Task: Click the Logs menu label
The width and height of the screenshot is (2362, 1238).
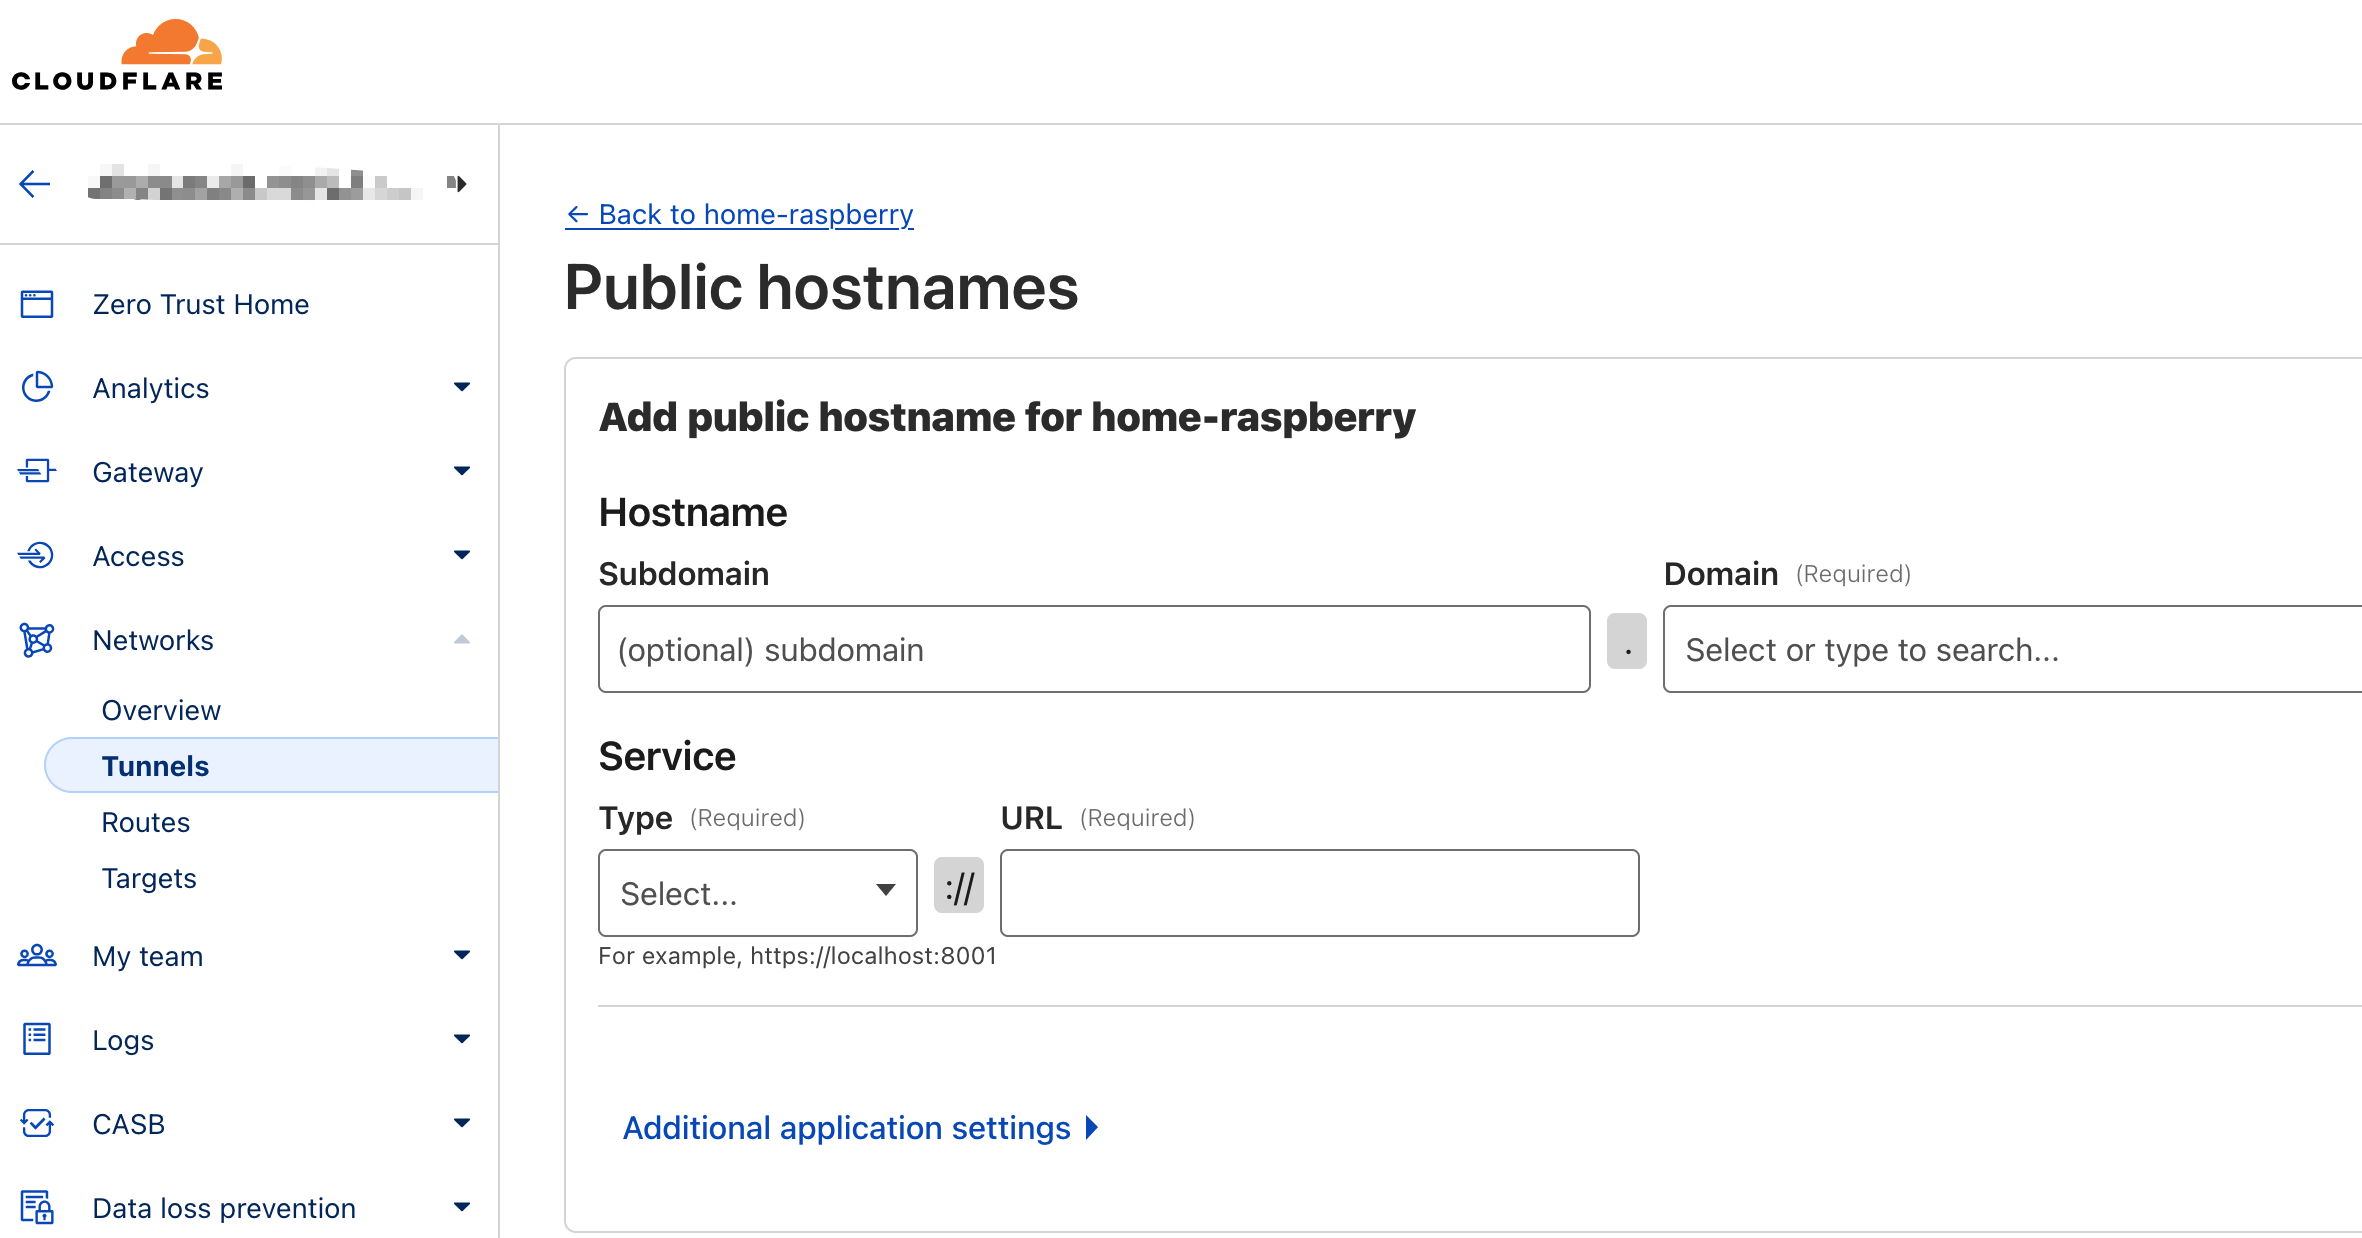Action: click(x=123, y=1040)
